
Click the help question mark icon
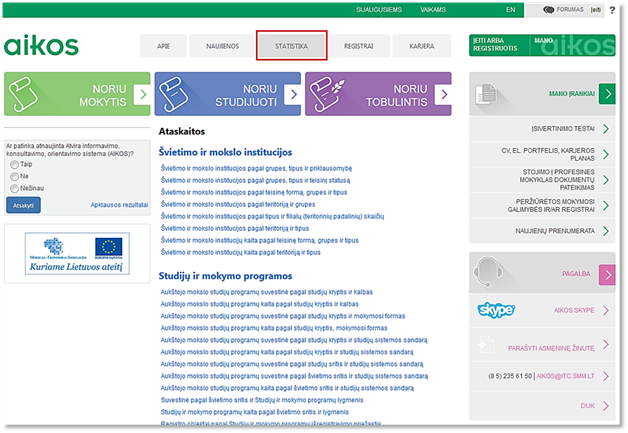point(612,10)
